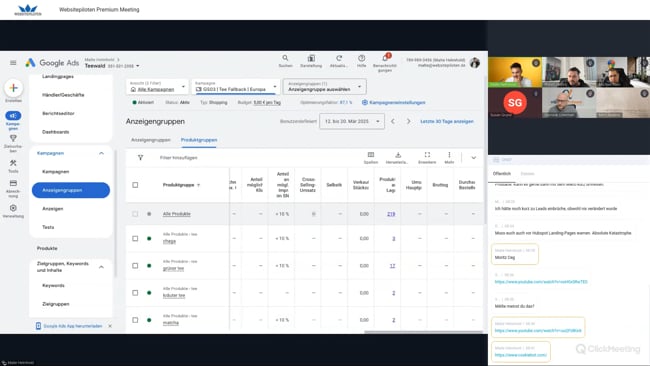Screen dimensions: 650x366
Task: Tick the checkbox for grüner tee row
Action: 135,266
